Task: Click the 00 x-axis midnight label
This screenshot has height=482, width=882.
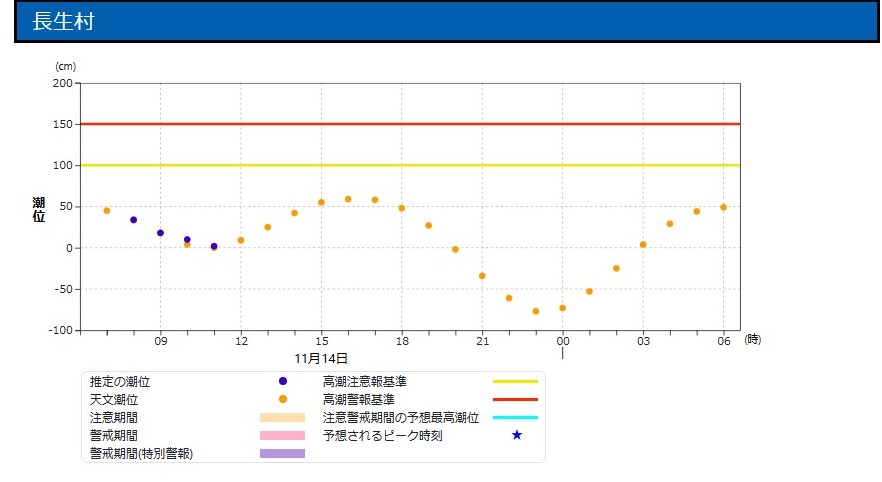Action: click(x=563, y=341)
